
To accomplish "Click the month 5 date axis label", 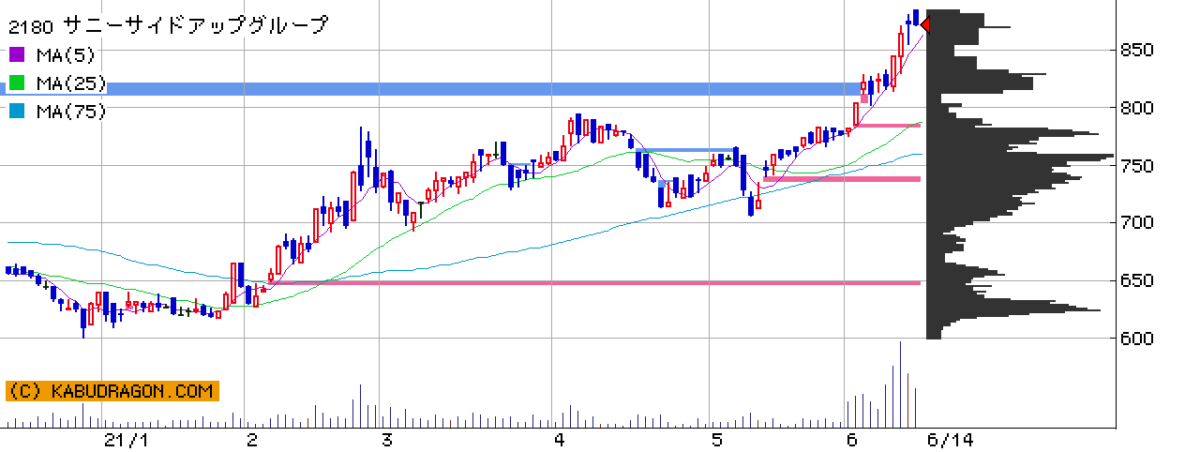I will [716, 440].
